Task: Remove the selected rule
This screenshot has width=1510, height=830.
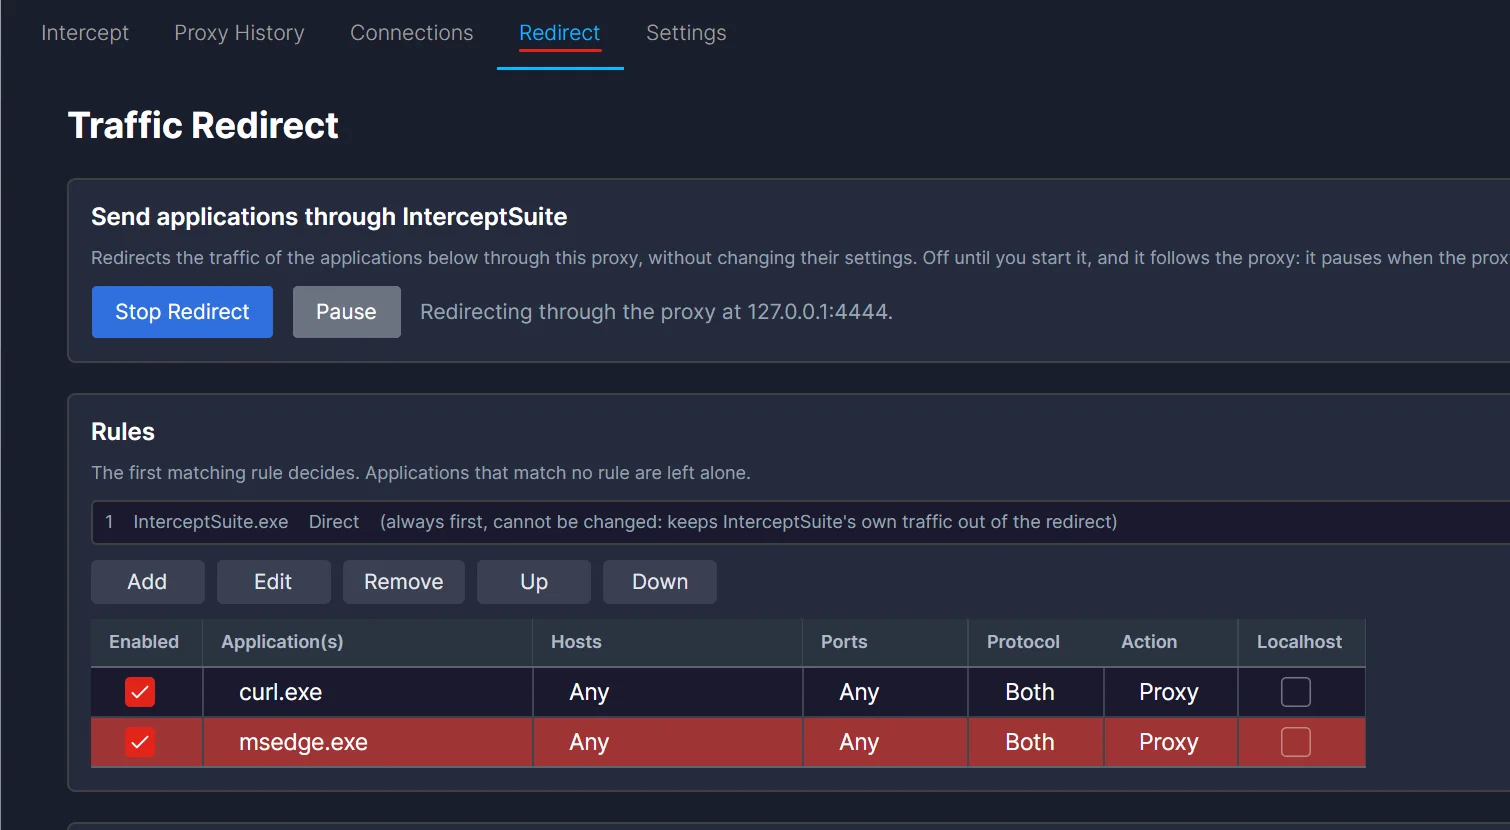Action: coord(404,582)
